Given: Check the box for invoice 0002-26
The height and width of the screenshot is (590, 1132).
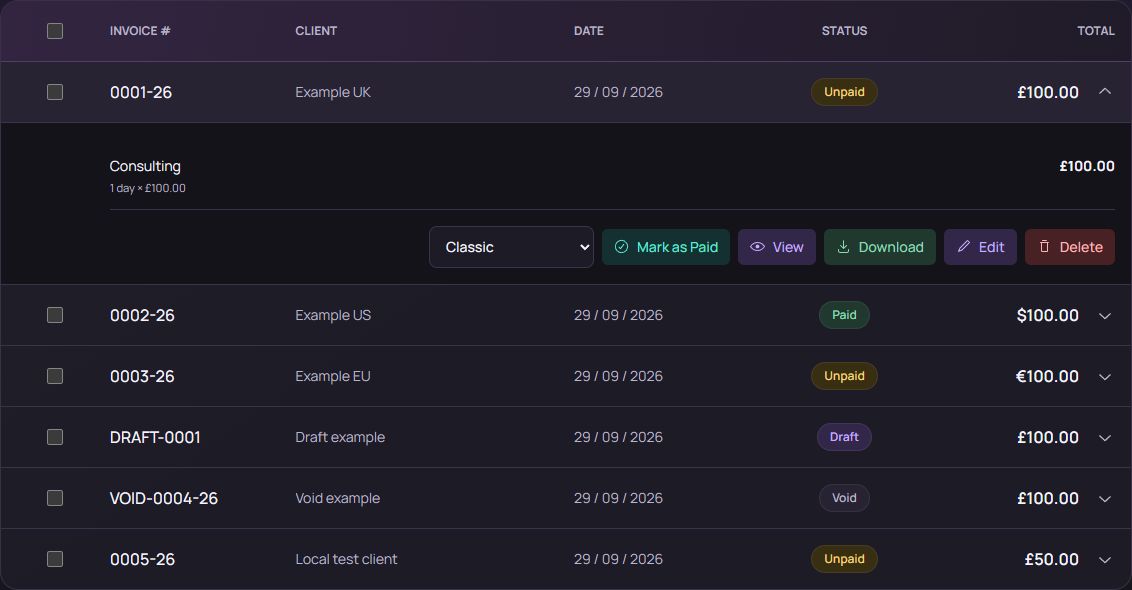Looking at the screenshot, I should tap(55, 316).
